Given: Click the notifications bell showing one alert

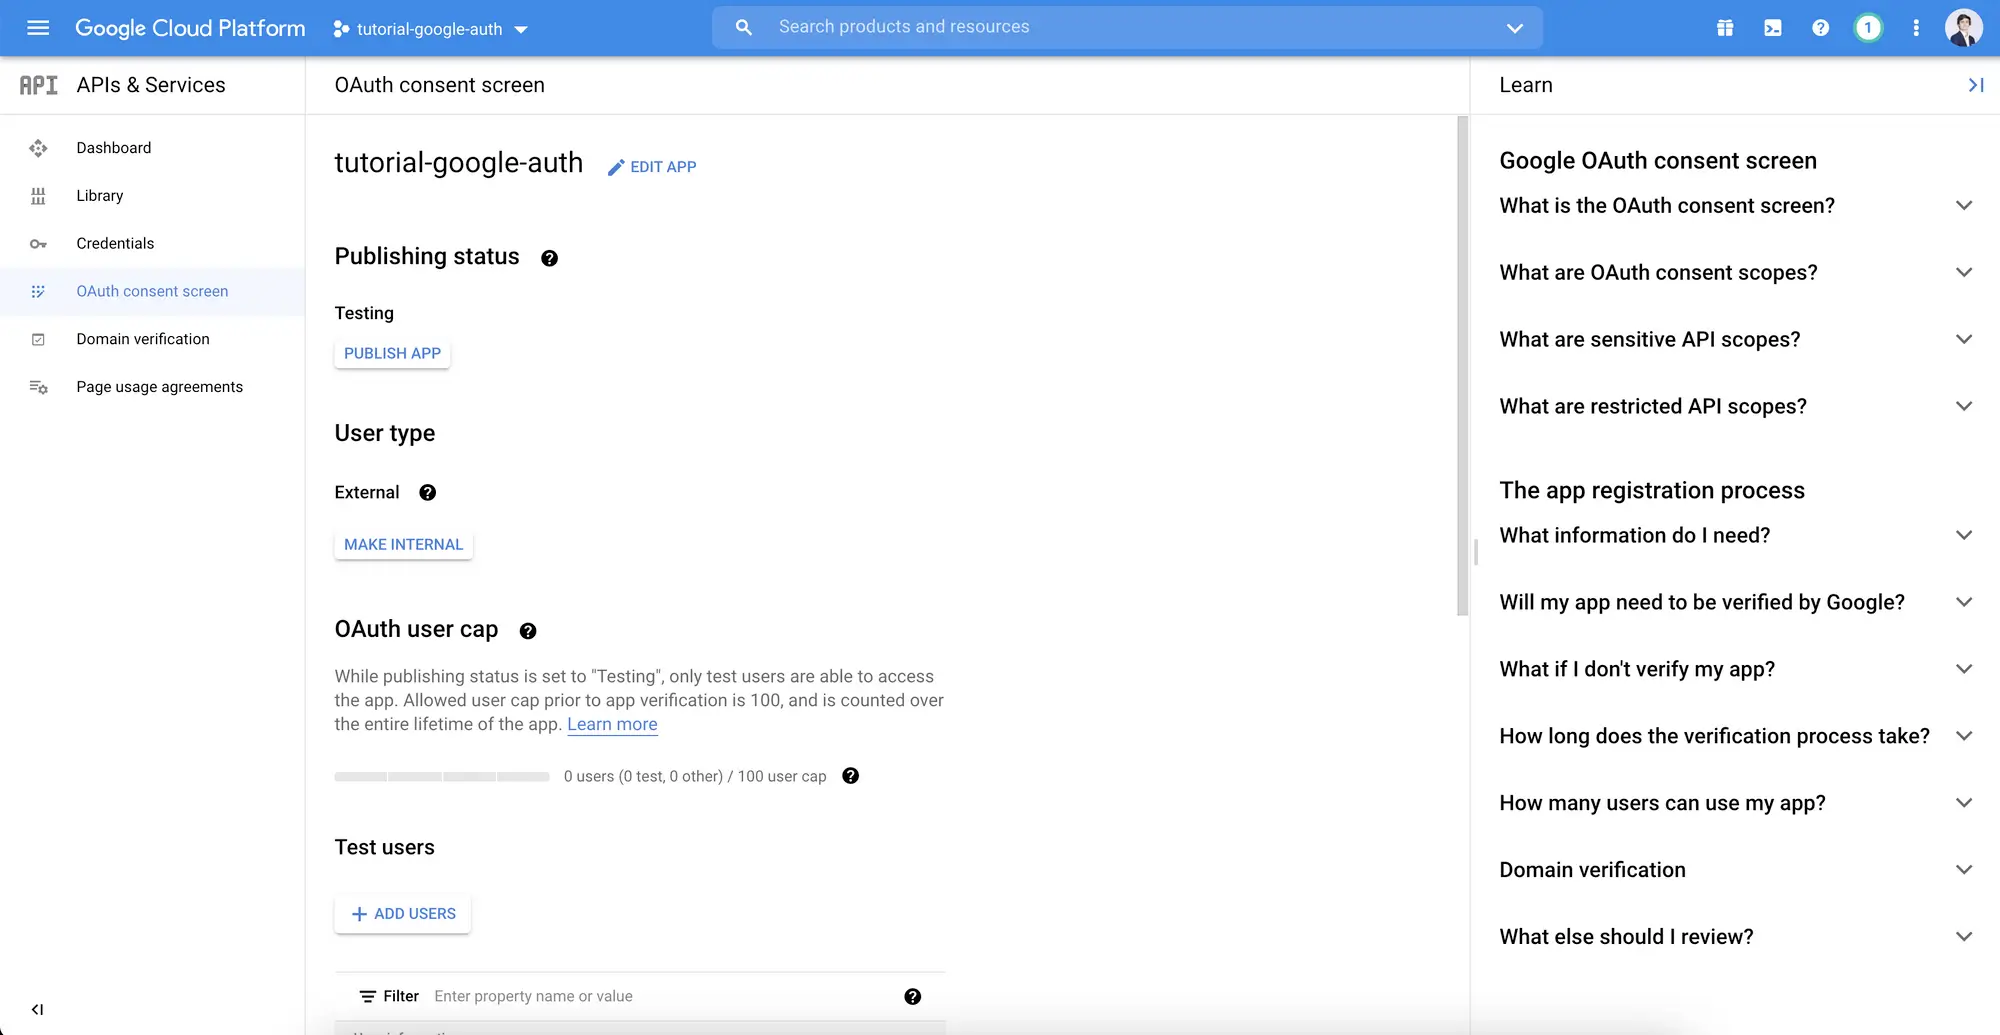Looking at the screenshot, I should pyautogui.click(x=1868, y=28).
